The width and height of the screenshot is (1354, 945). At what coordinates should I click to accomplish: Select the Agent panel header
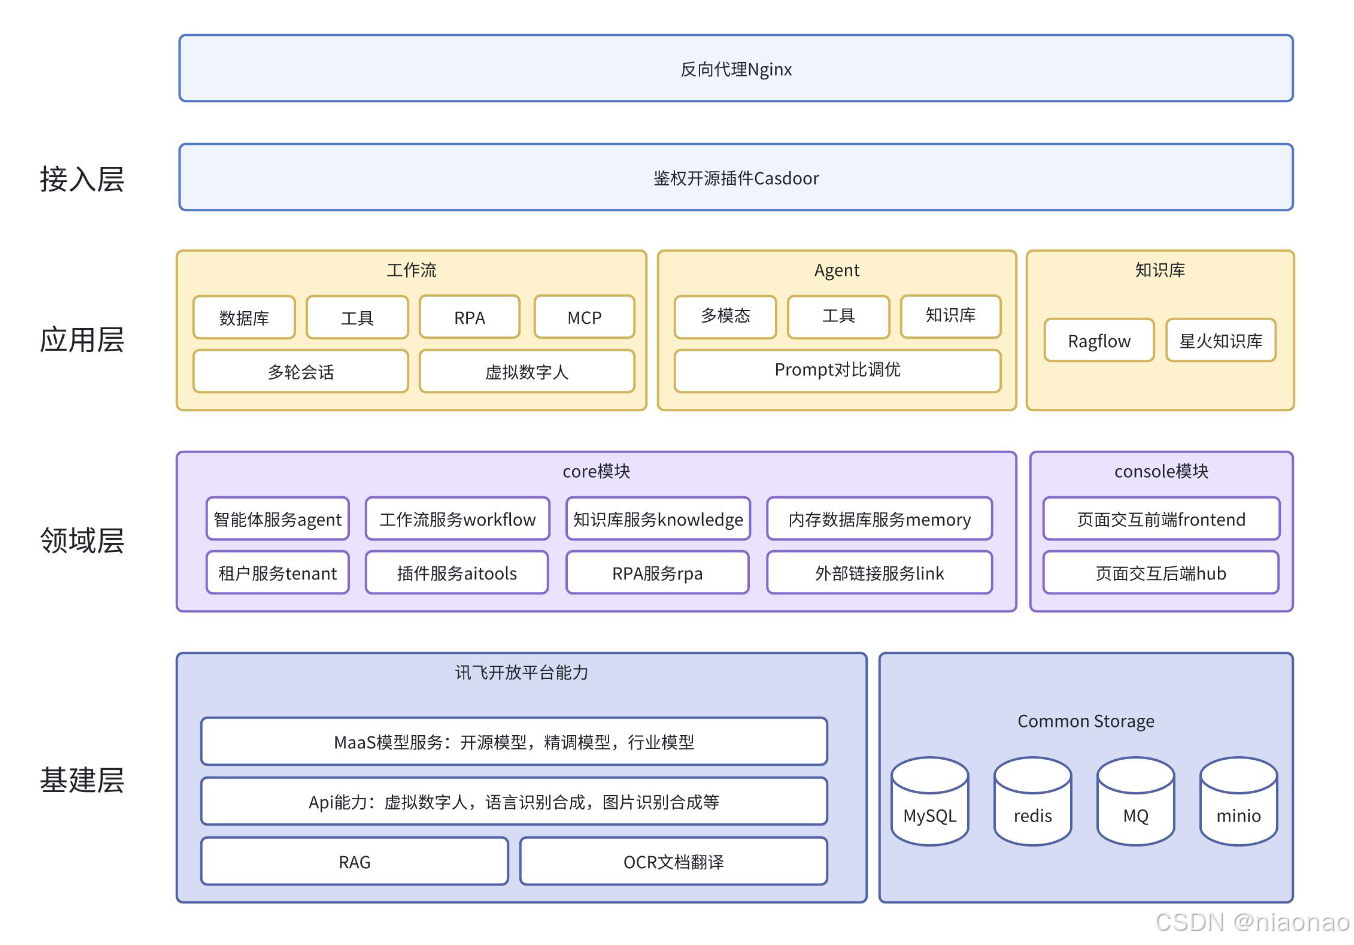[x=837, y=270]
